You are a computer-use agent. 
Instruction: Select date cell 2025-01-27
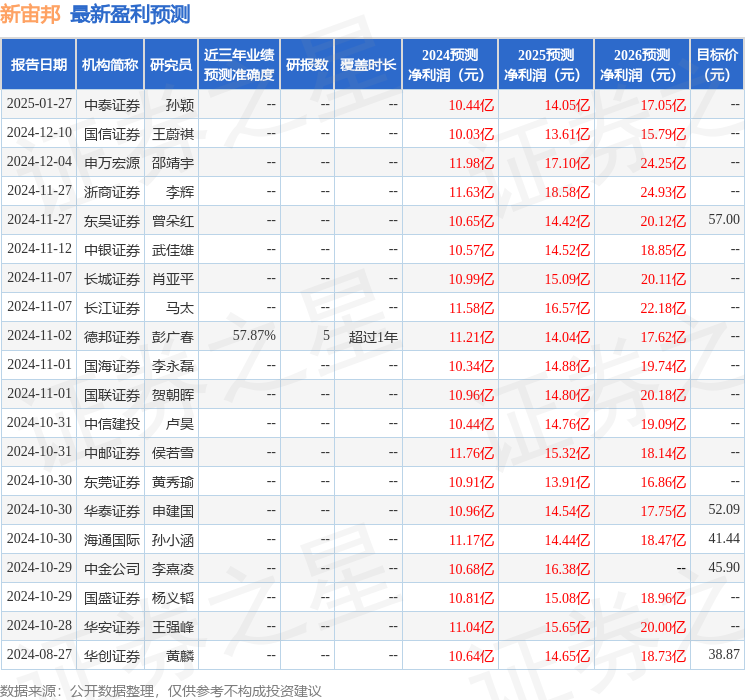point(39,104)
